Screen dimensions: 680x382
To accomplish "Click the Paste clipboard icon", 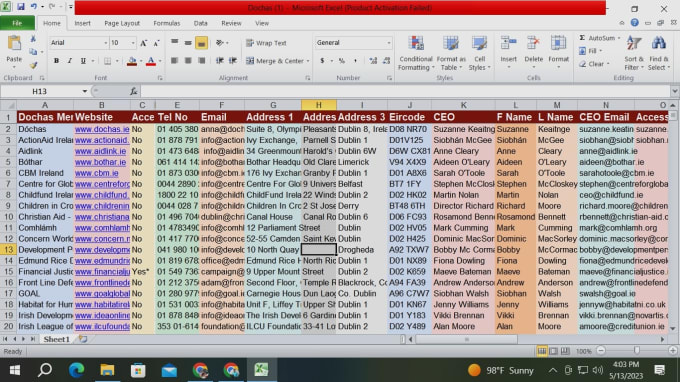I will click(x=14, y=43).
